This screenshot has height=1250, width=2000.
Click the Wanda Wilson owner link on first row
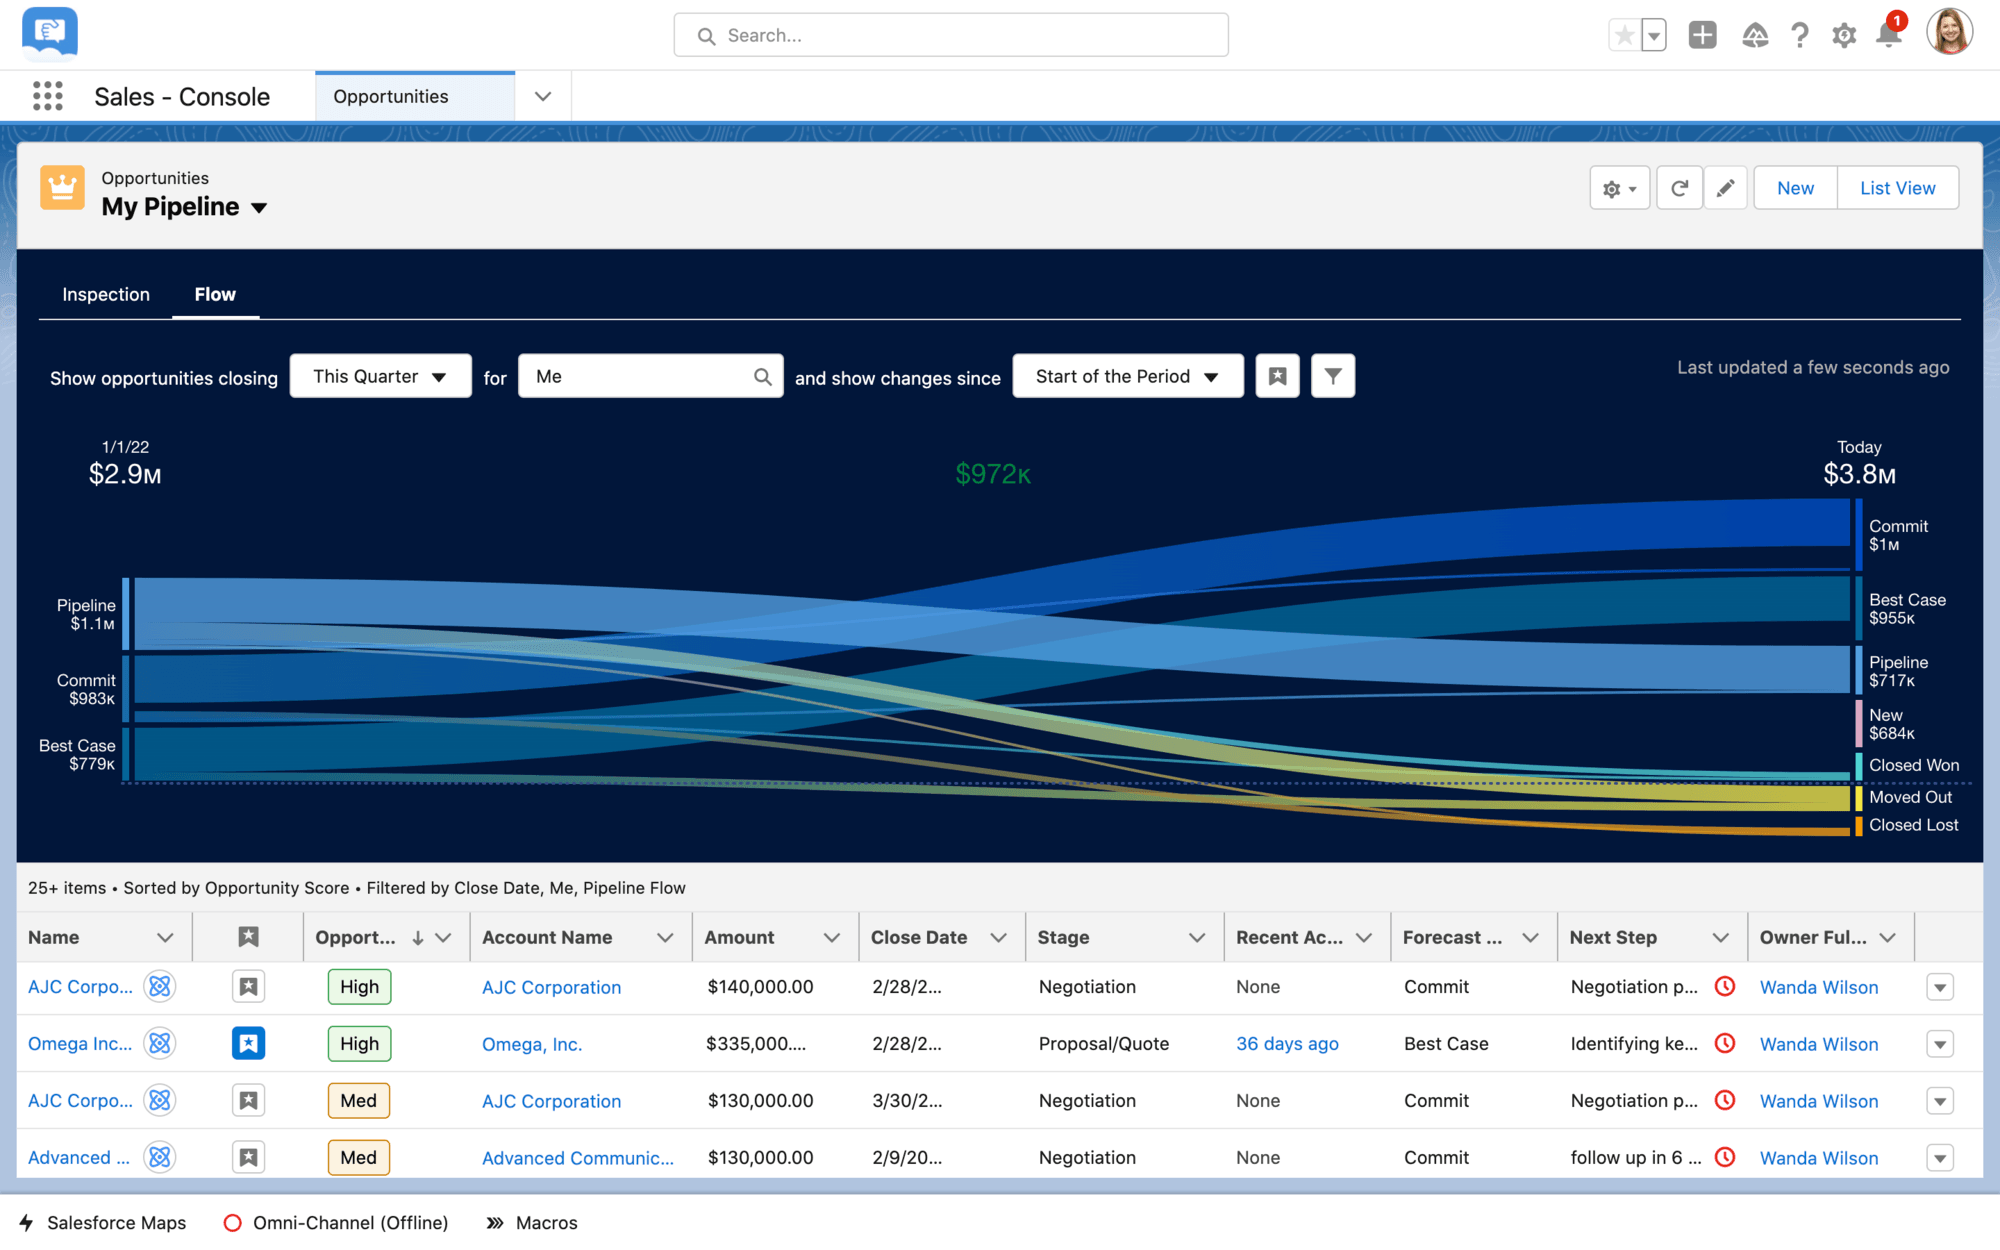[1819, 986]
